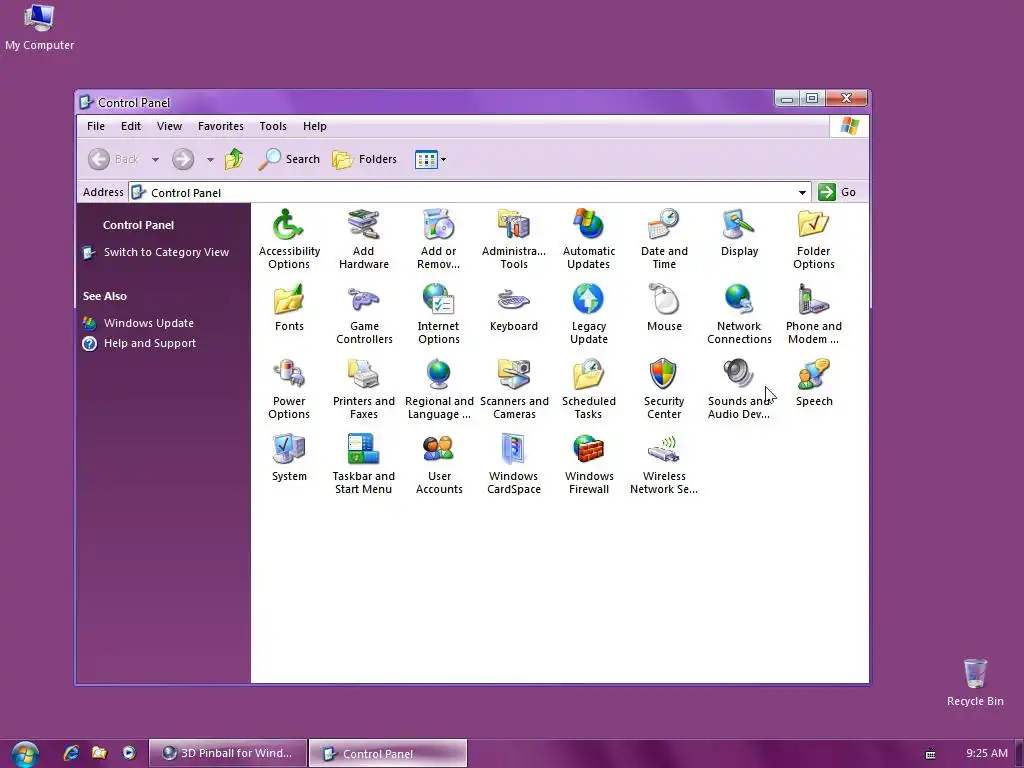Open the File menu

pyautogui.click(x=96, y=126)
